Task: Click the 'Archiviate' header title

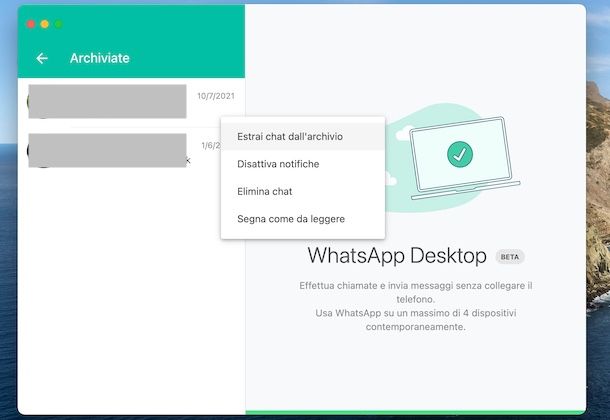Action: tap(100, 58)
